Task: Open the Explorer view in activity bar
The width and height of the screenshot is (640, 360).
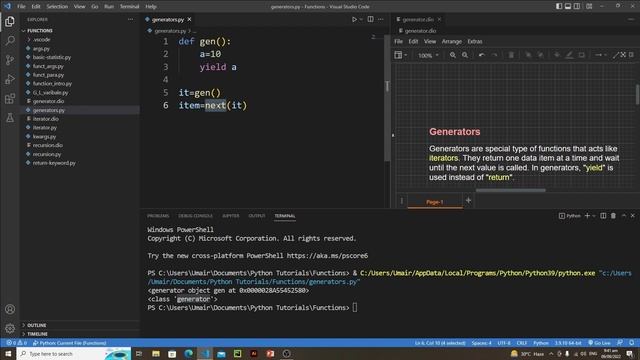Action: [x=10, y=21]
